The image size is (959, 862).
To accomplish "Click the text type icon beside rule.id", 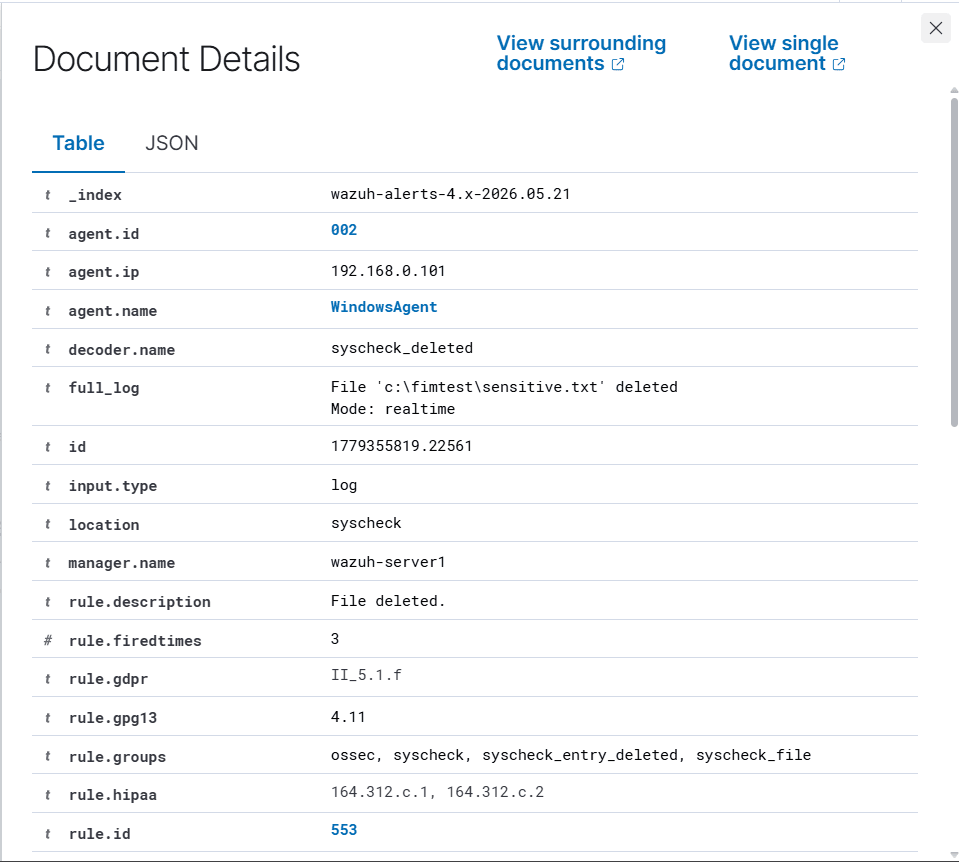I will tap(48, 834).
